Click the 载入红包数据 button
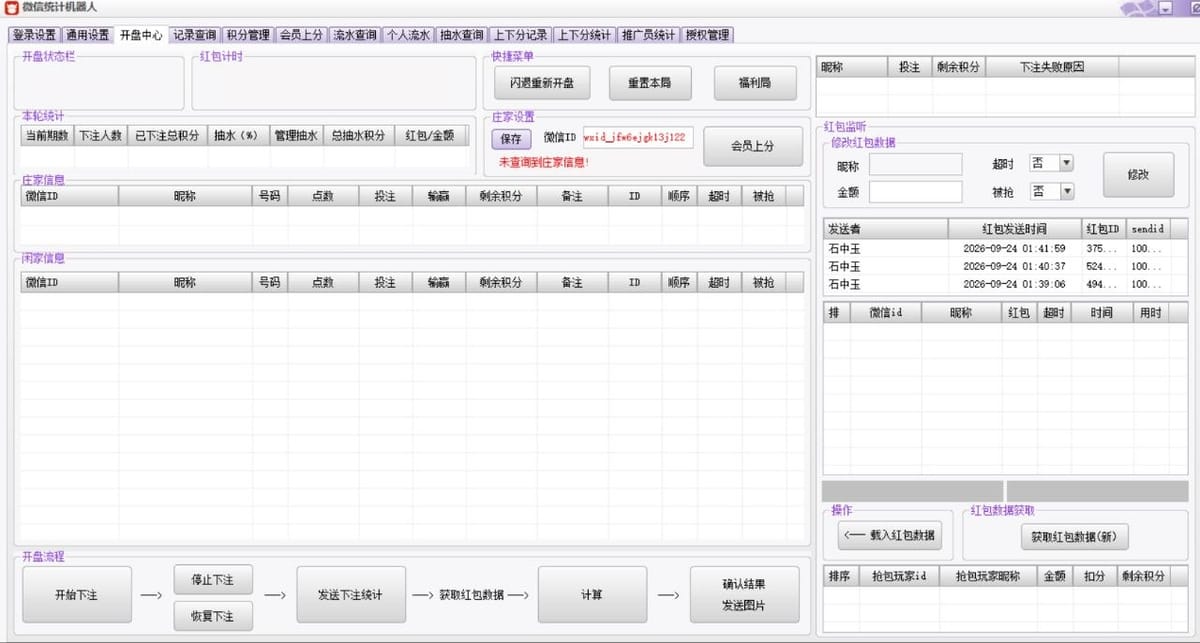 pos(890,535)
